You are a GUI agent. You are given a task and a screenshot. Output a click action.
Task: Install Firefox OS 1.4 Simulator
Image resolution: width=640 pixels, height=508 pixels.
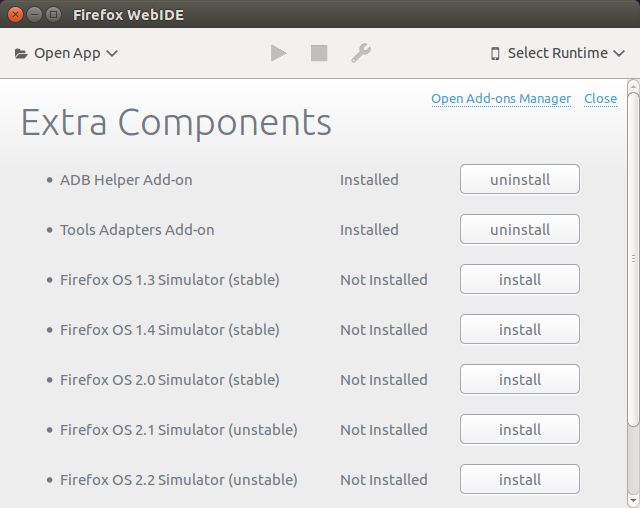click(520, 329)
